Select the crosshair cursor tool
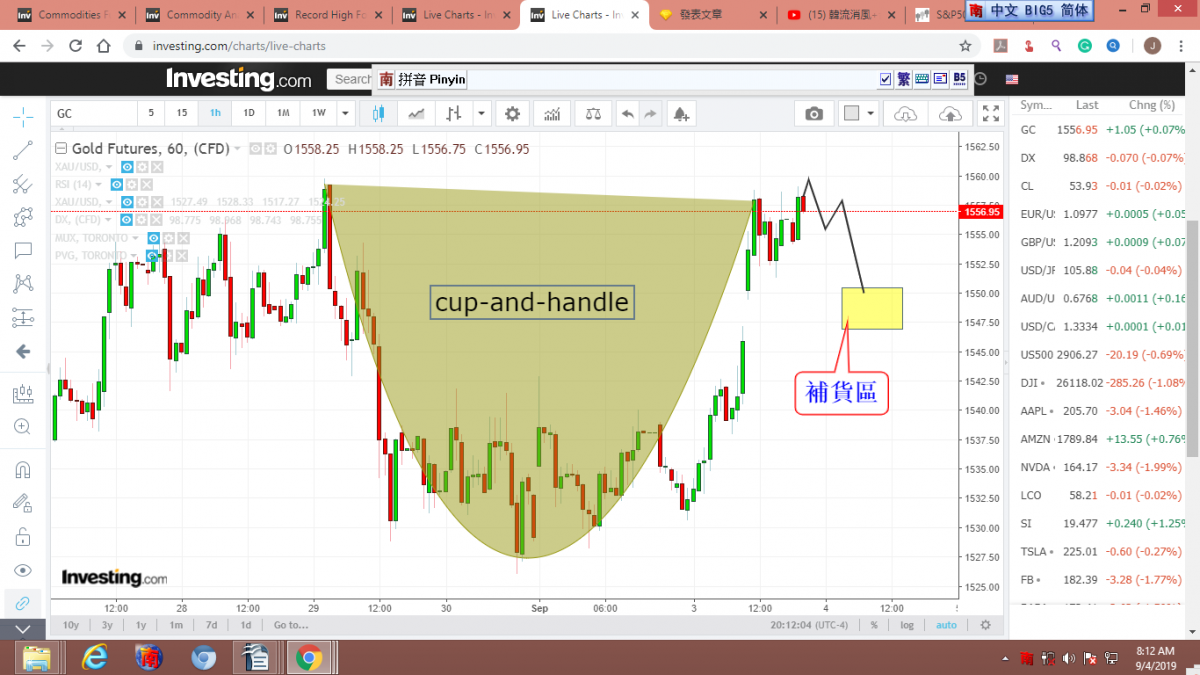Image resolution: width=1200 pixels, height=675 pixels. click(x=22, y=116)
